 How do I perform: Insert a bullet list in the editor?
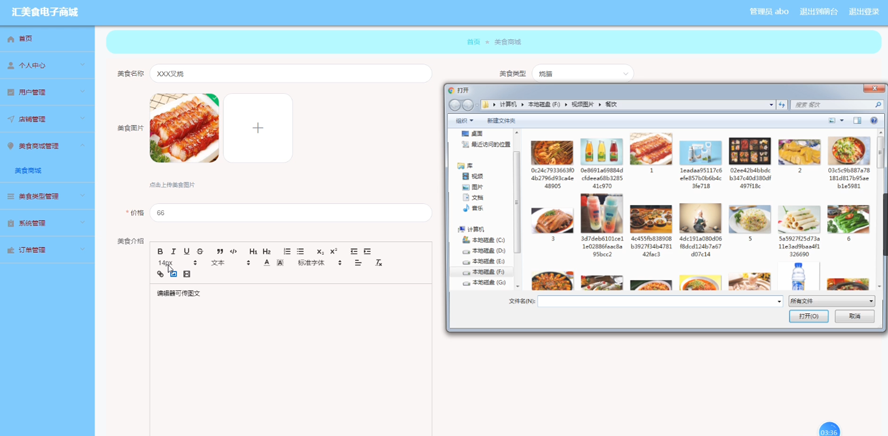pos(300,251)
